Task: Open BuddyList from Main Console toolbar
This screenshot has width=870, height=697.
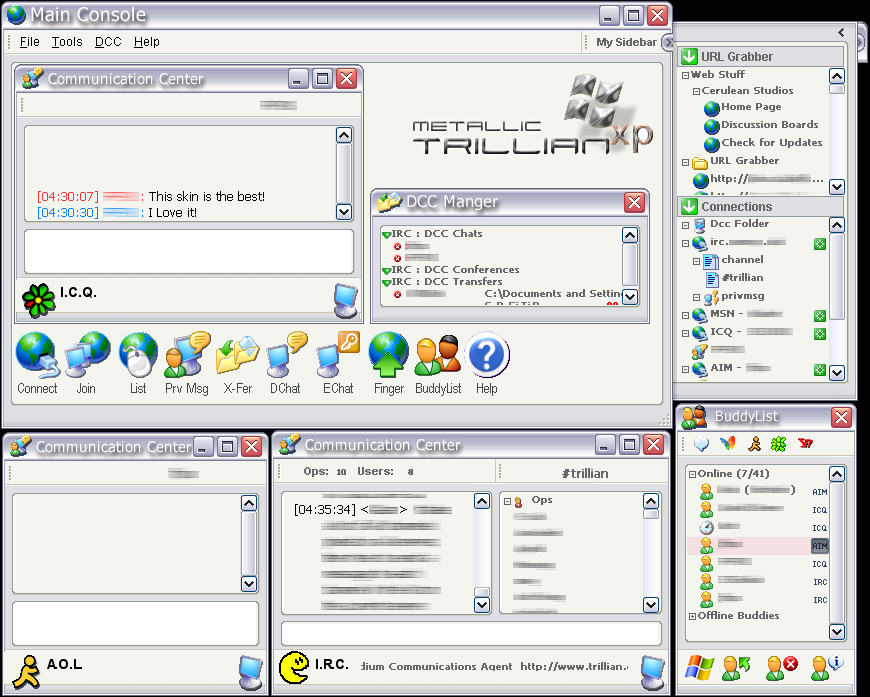Action: coord(438,355)
